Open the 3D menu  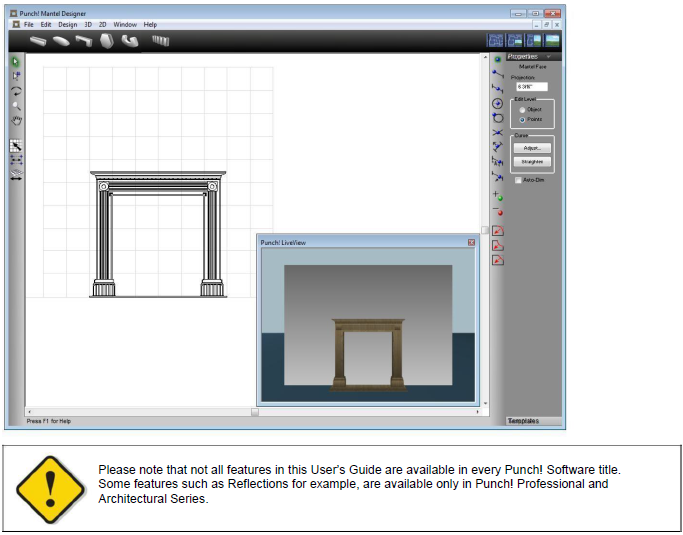[88, 25]
